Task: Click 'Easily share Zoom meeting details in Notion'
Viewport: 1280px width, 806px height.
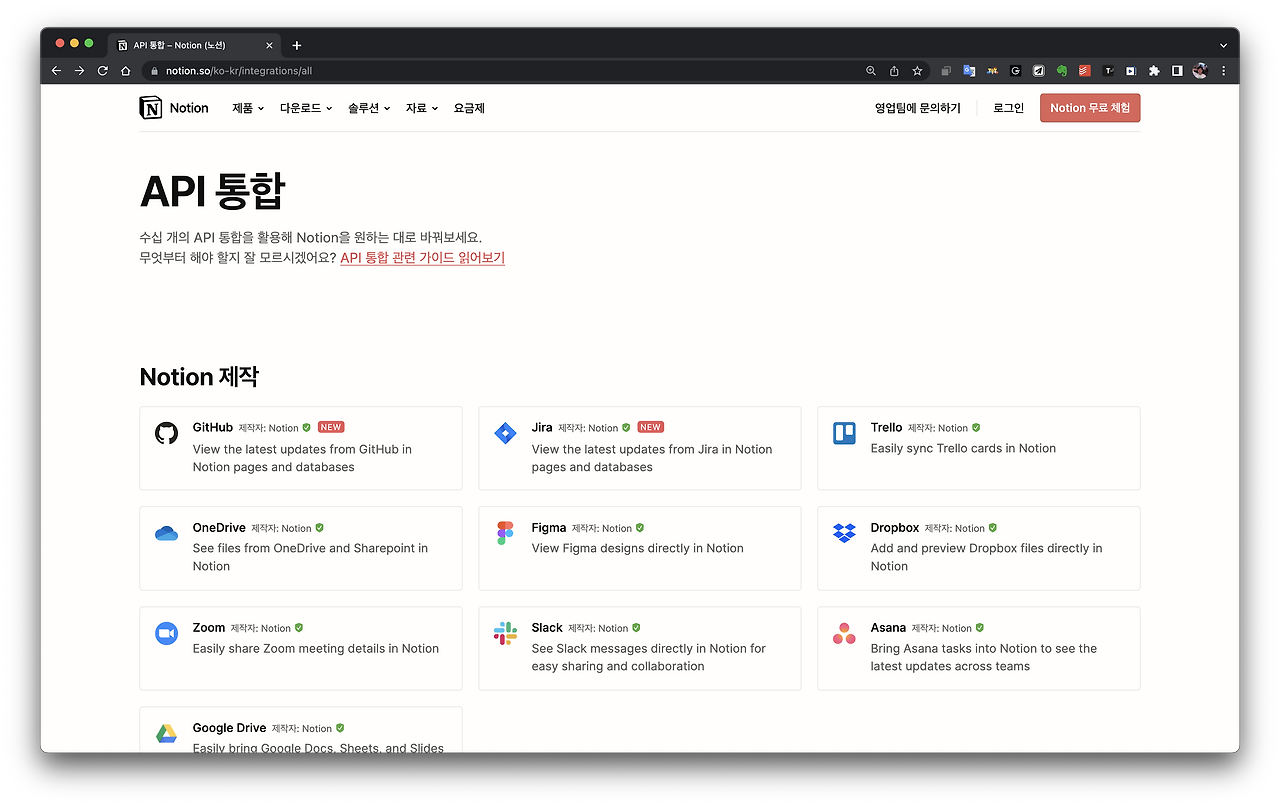Action: [316, 648]
